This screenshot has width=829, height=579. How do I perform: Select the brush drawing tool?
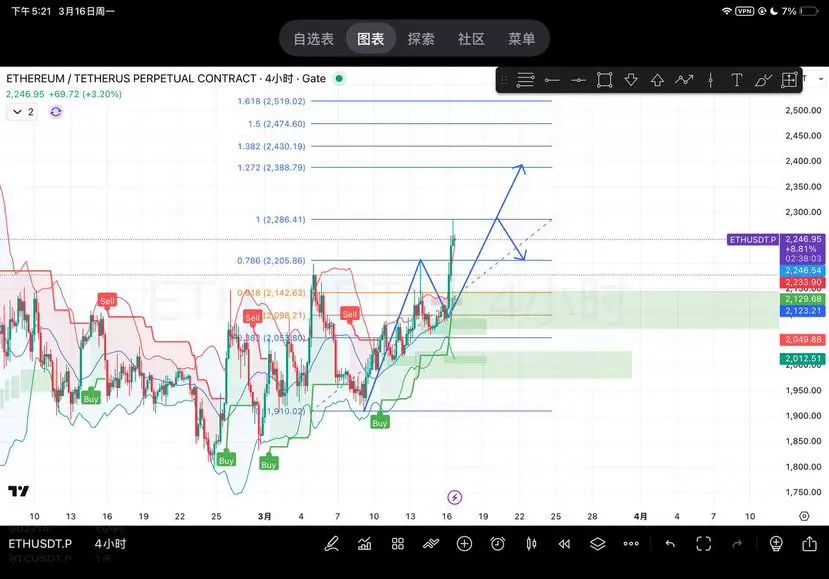[762, 80]
